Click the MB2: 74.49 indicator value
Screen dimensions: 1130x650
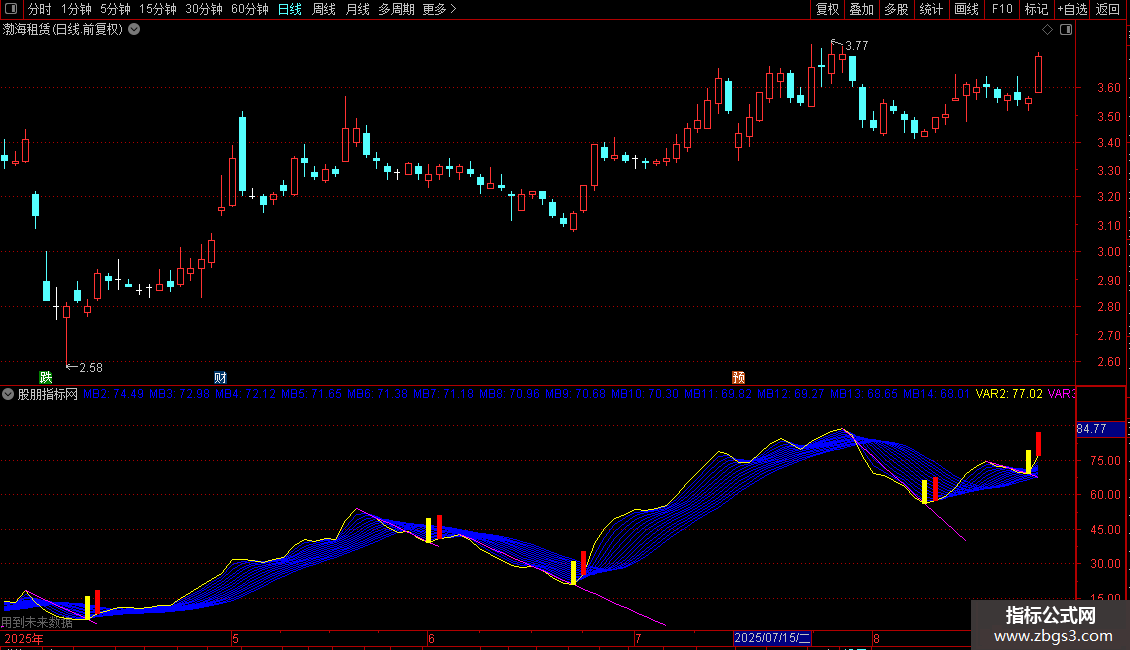click(x=113, y=394)
